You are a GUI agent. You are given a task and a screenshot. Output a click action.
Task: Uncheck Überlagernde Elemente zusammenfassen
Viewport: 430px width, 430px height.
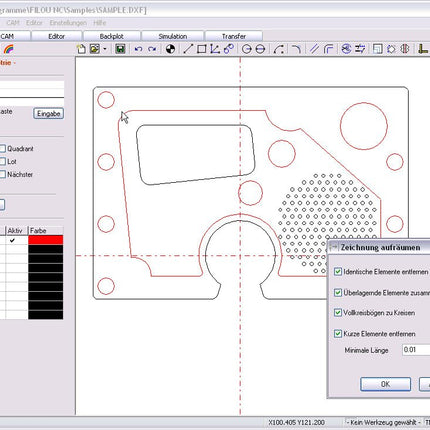[x=338, y=293]
